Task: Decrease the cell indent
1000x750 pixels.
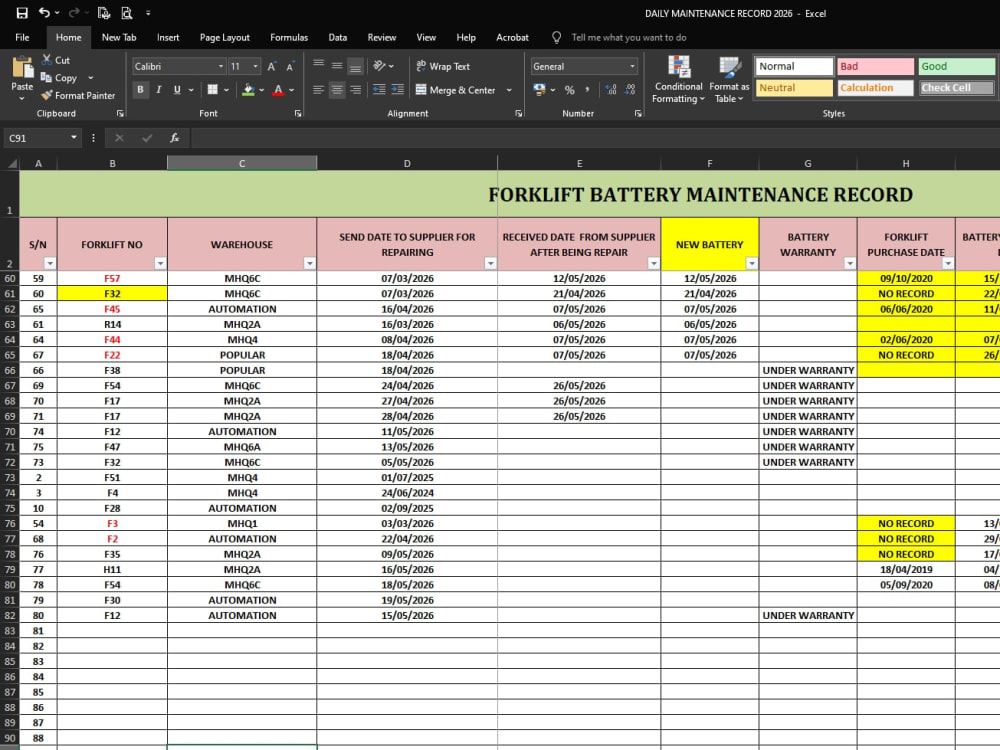Action: (x=379, y=90)
